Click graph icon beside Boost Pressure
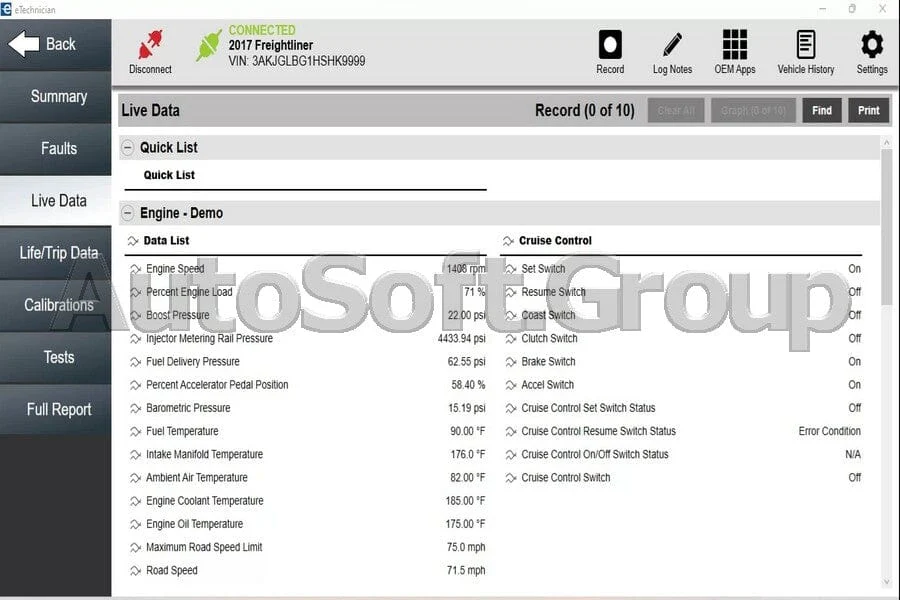The width and height of the screenshot is (900, 600). tap(135, 315)
